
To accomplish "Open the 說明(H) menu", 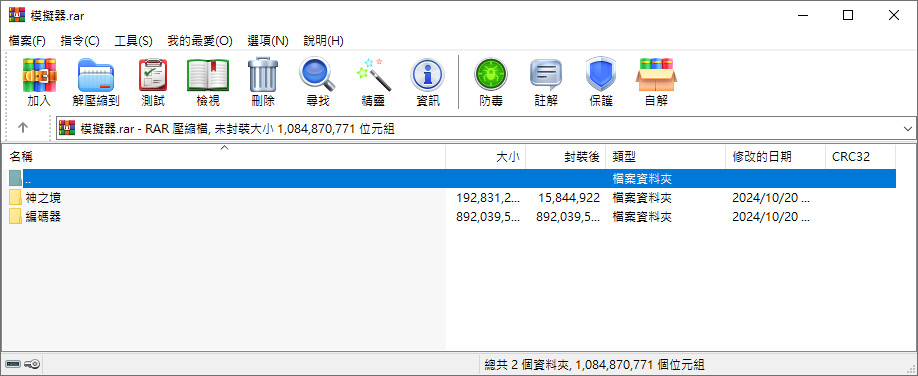I will tap(323, 41).
